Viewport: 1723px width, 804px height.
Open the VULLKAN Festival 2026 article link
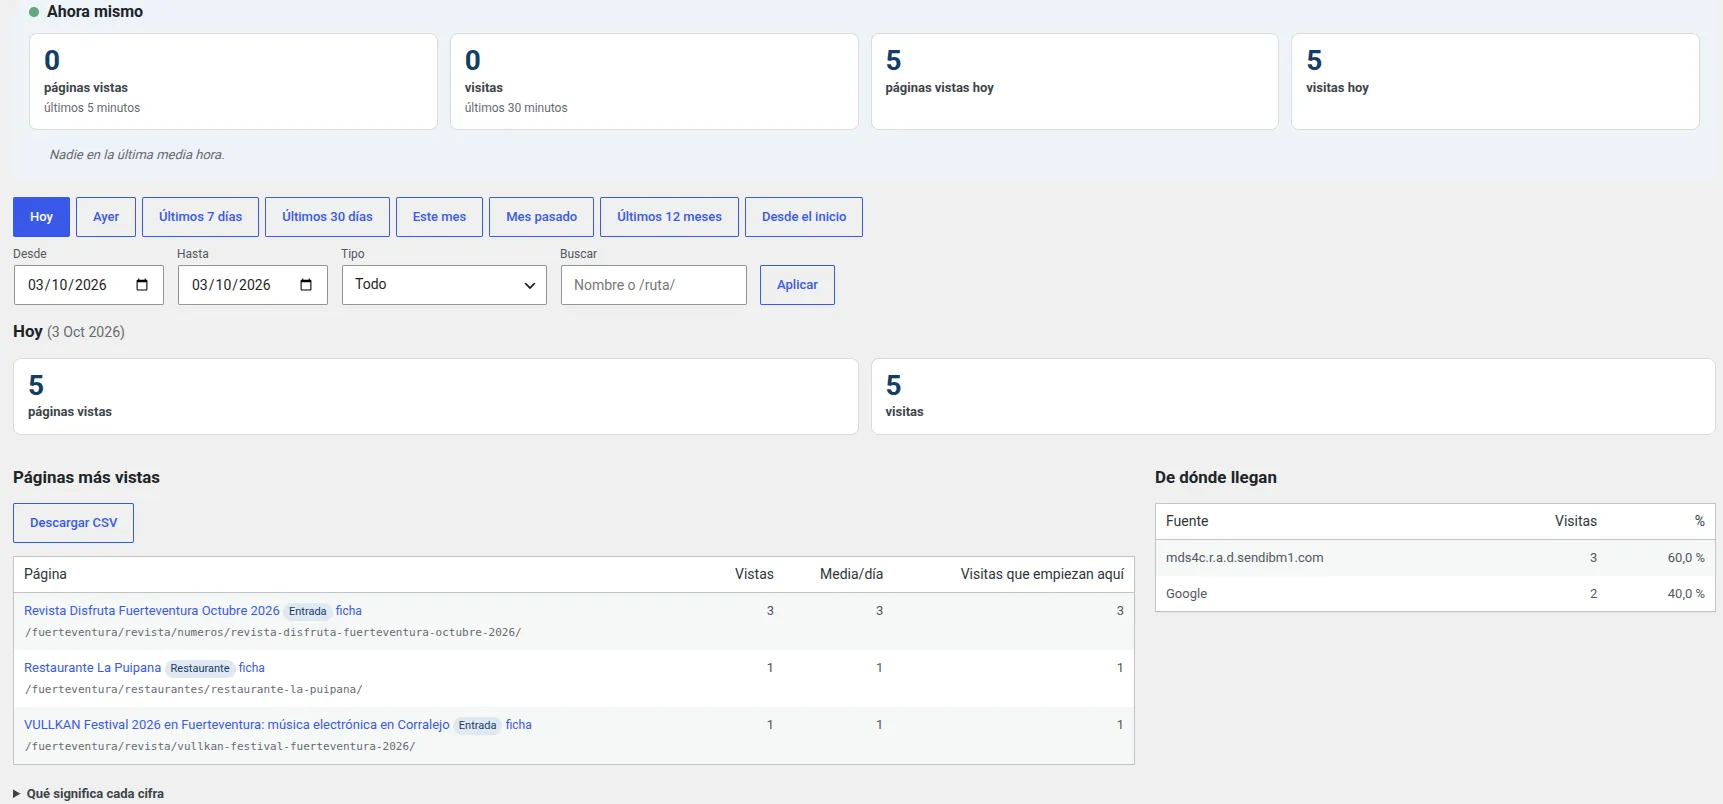click(x=237, y=725)
